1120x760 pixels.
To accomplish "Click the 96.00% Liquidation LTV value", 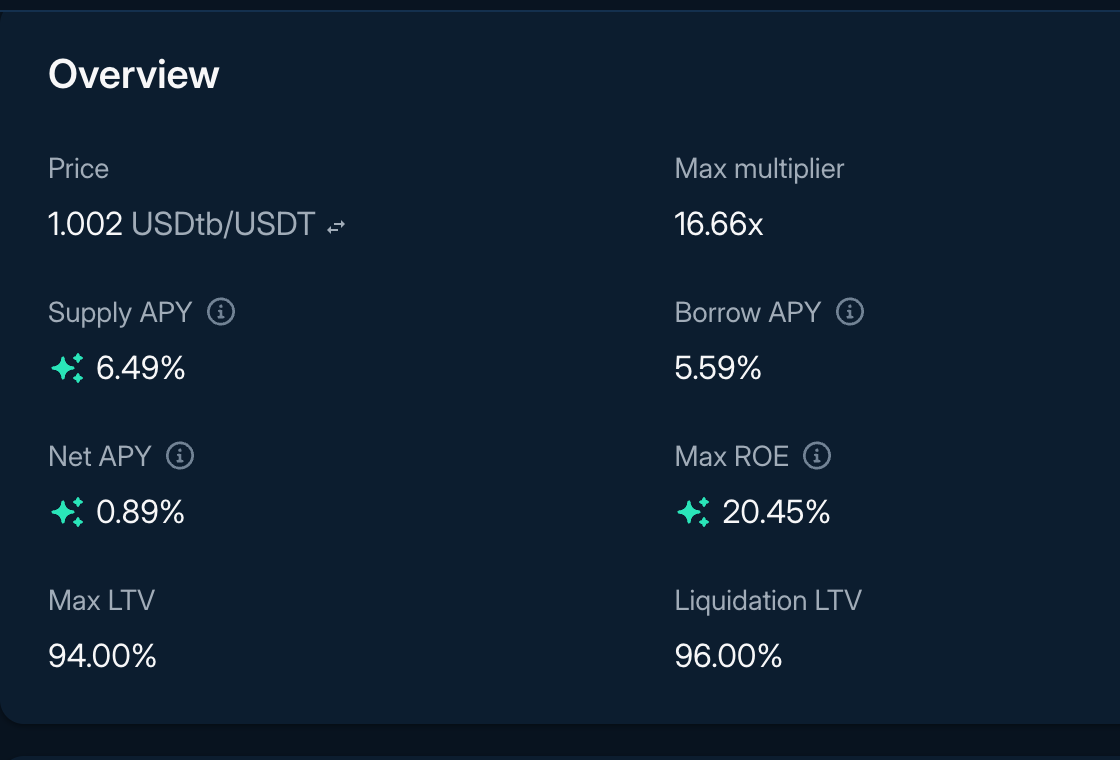I will tap(729, 656).
